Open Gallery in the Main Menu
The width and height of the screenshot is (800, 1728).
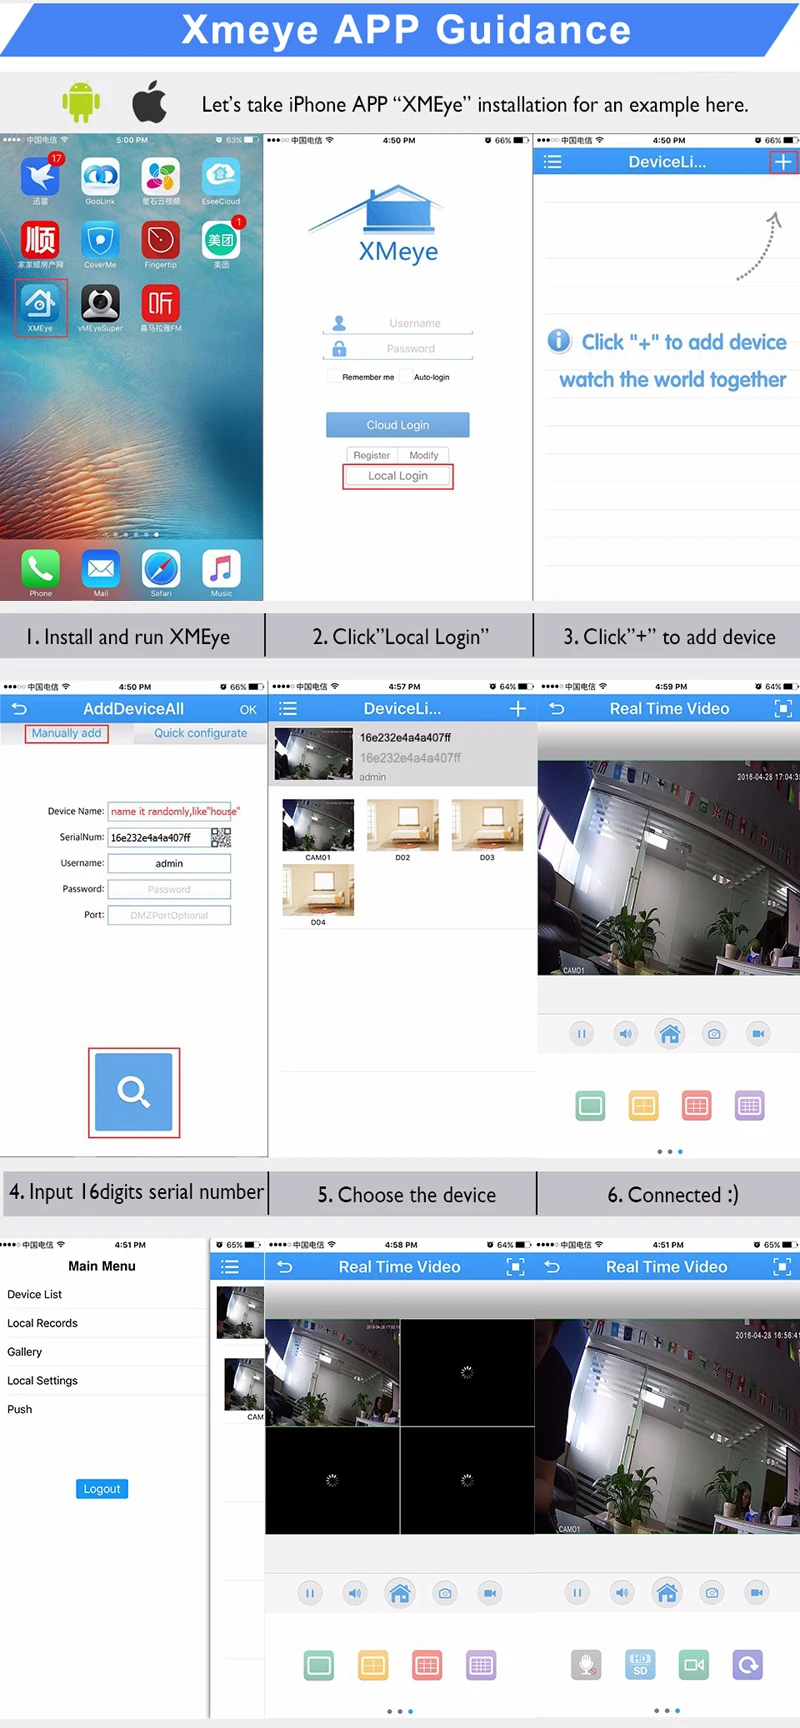click(x=104, y=1352)
